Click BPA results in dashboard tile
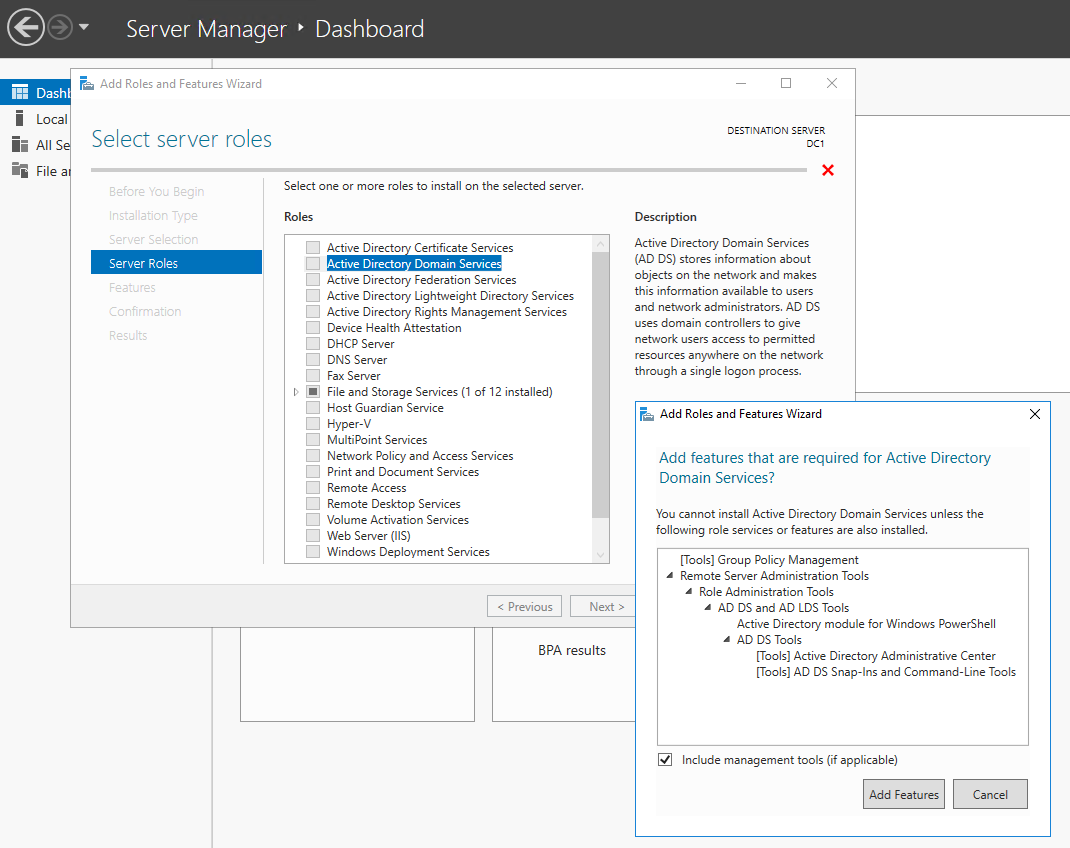The width and height of the screenshot is (1070, 848). tap(572, 650)
